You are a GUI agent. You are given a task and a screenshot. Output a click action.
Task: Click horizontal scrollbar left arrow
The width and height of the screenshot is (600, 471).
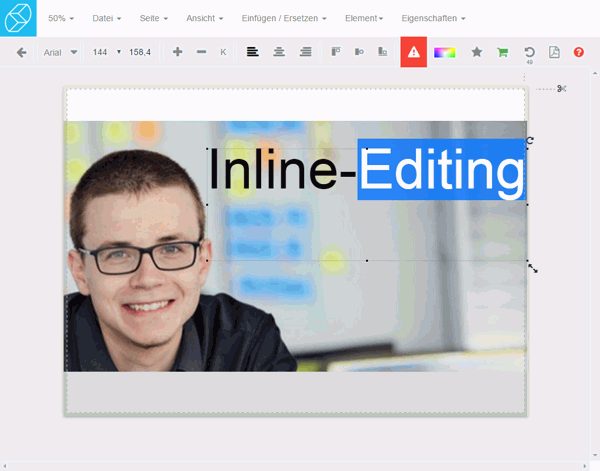click(5, 466)
